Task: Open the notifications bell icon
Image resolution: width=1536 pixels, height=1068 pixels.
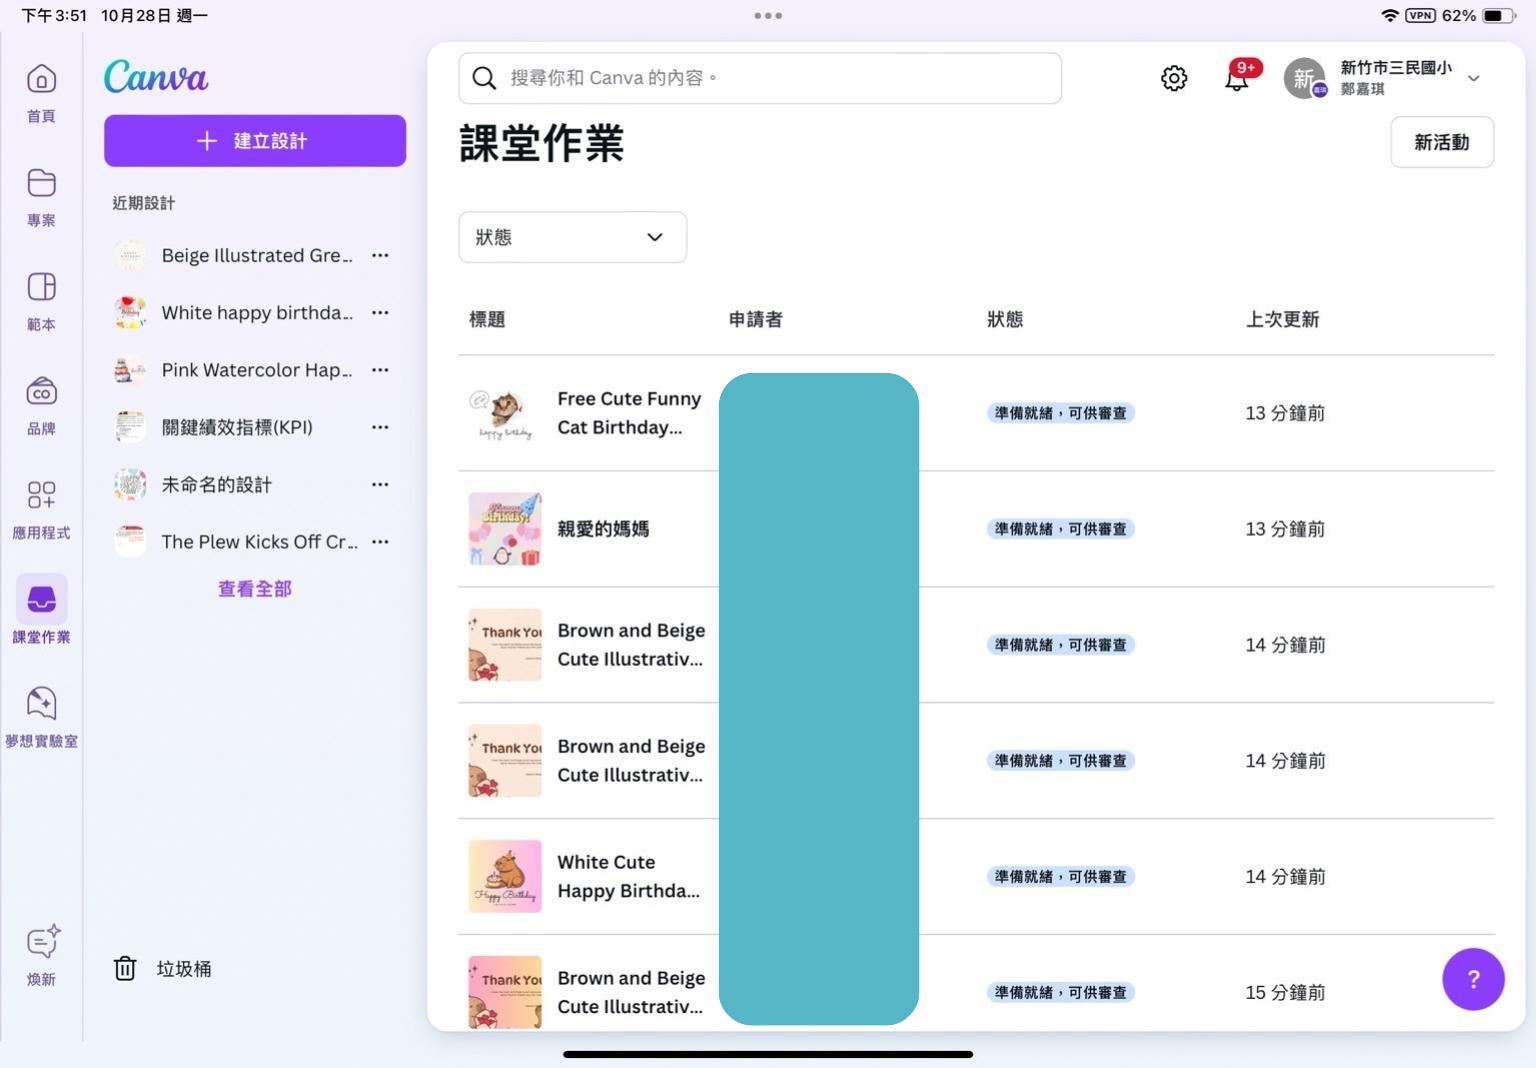Action: [x=1237, y=78]
